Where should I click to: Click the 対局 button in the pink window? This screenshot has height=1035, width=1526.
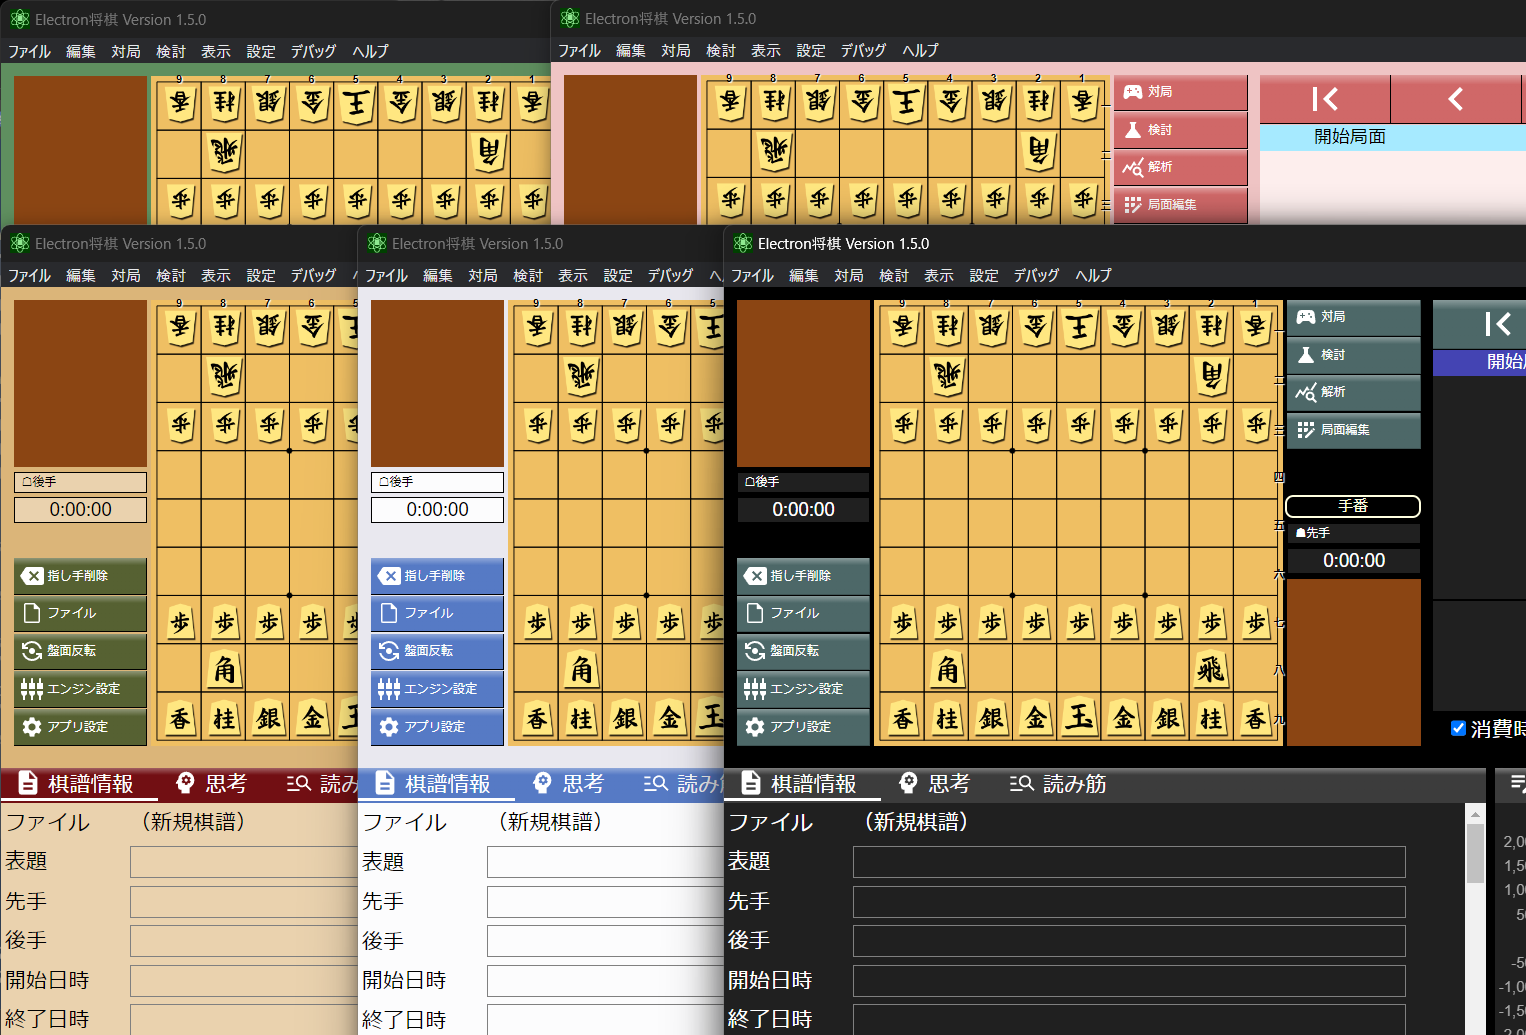[x=1180, y=92]
